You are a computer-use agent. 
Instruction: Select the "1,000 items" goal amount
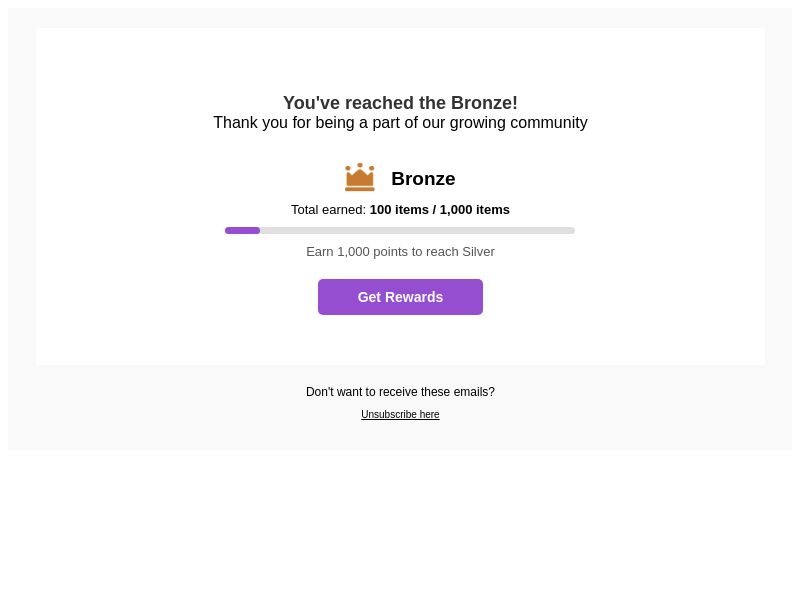[x=474, y=210]
